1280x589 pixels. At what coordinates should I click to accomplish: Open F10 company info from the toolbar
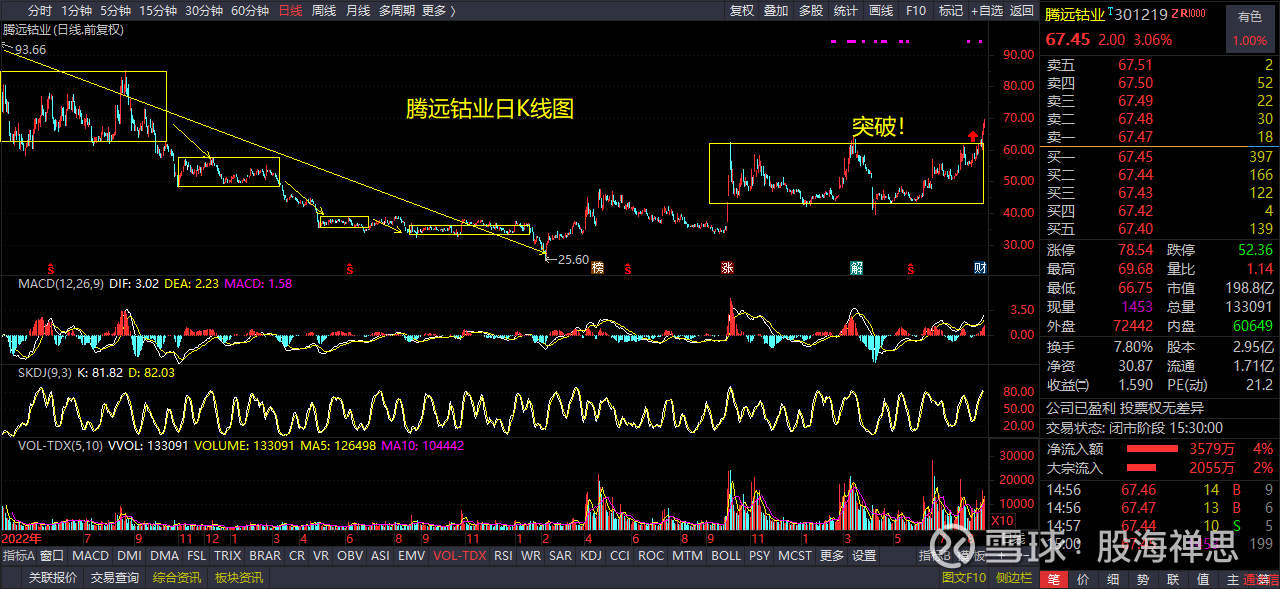pos(916,11)
